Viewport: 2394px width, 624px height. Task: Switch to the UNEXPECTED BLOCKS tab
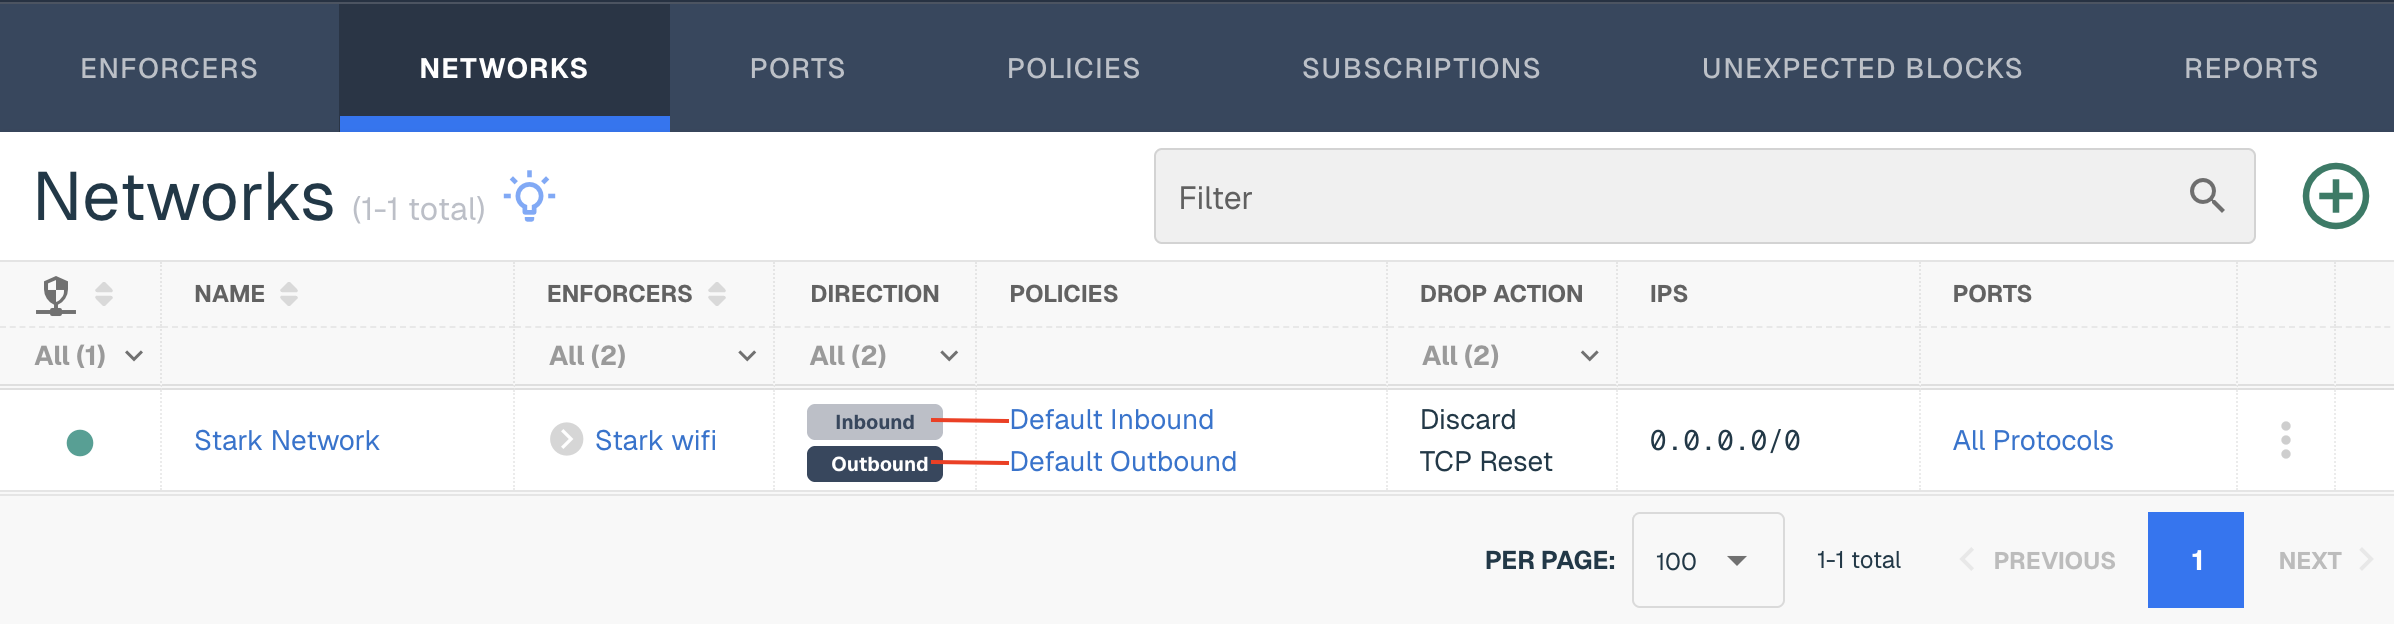click(1862, 68)
